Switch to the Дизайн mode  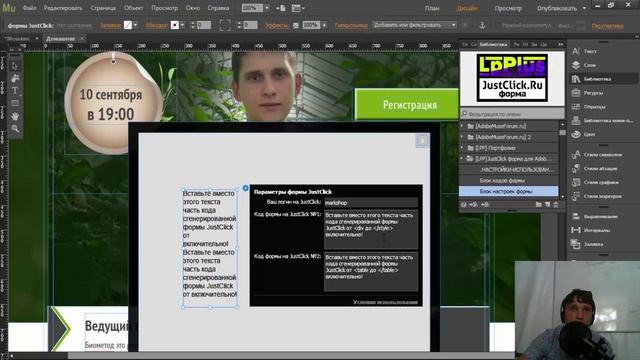point(467,8)
